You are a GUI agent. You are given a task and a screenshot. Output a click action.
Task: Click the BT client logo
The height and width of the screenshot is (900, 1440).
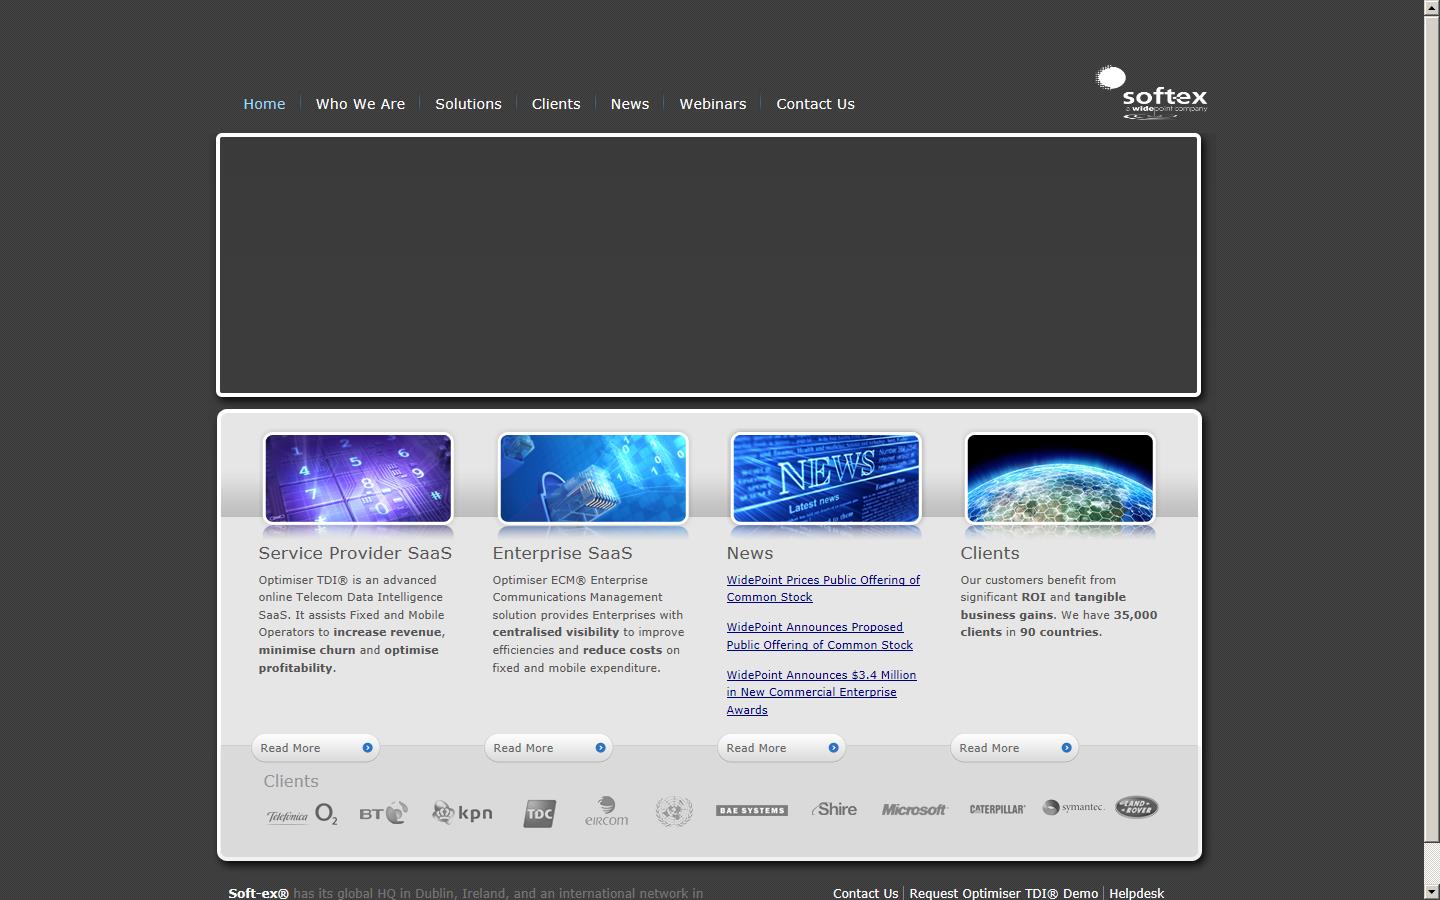coord(383,813)
